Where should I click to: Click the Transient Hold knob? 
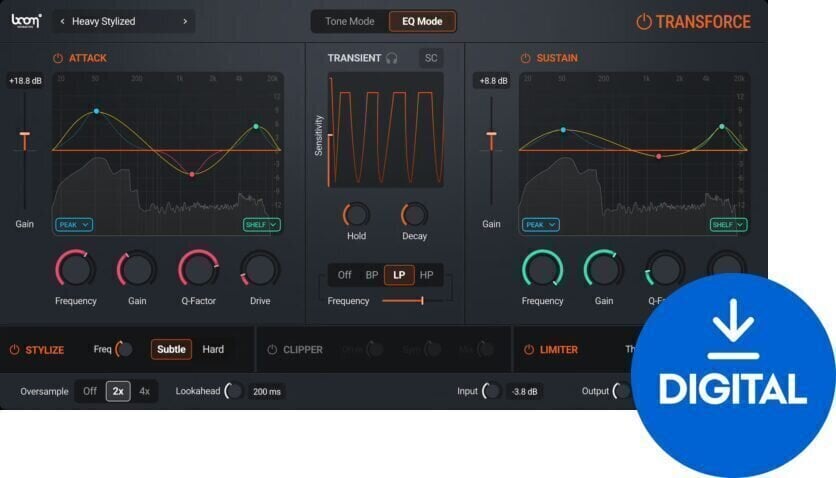pos(356,215)
